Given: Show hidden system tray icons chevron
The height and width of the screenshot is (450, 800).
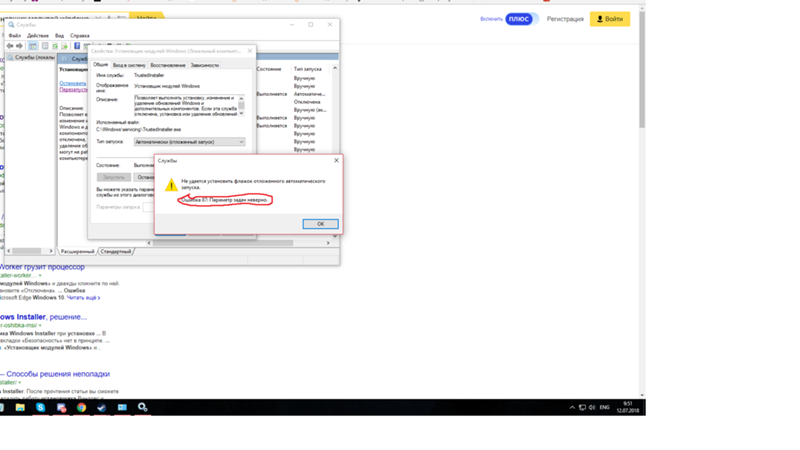Looking at the screenshot, I should (572, 407).
